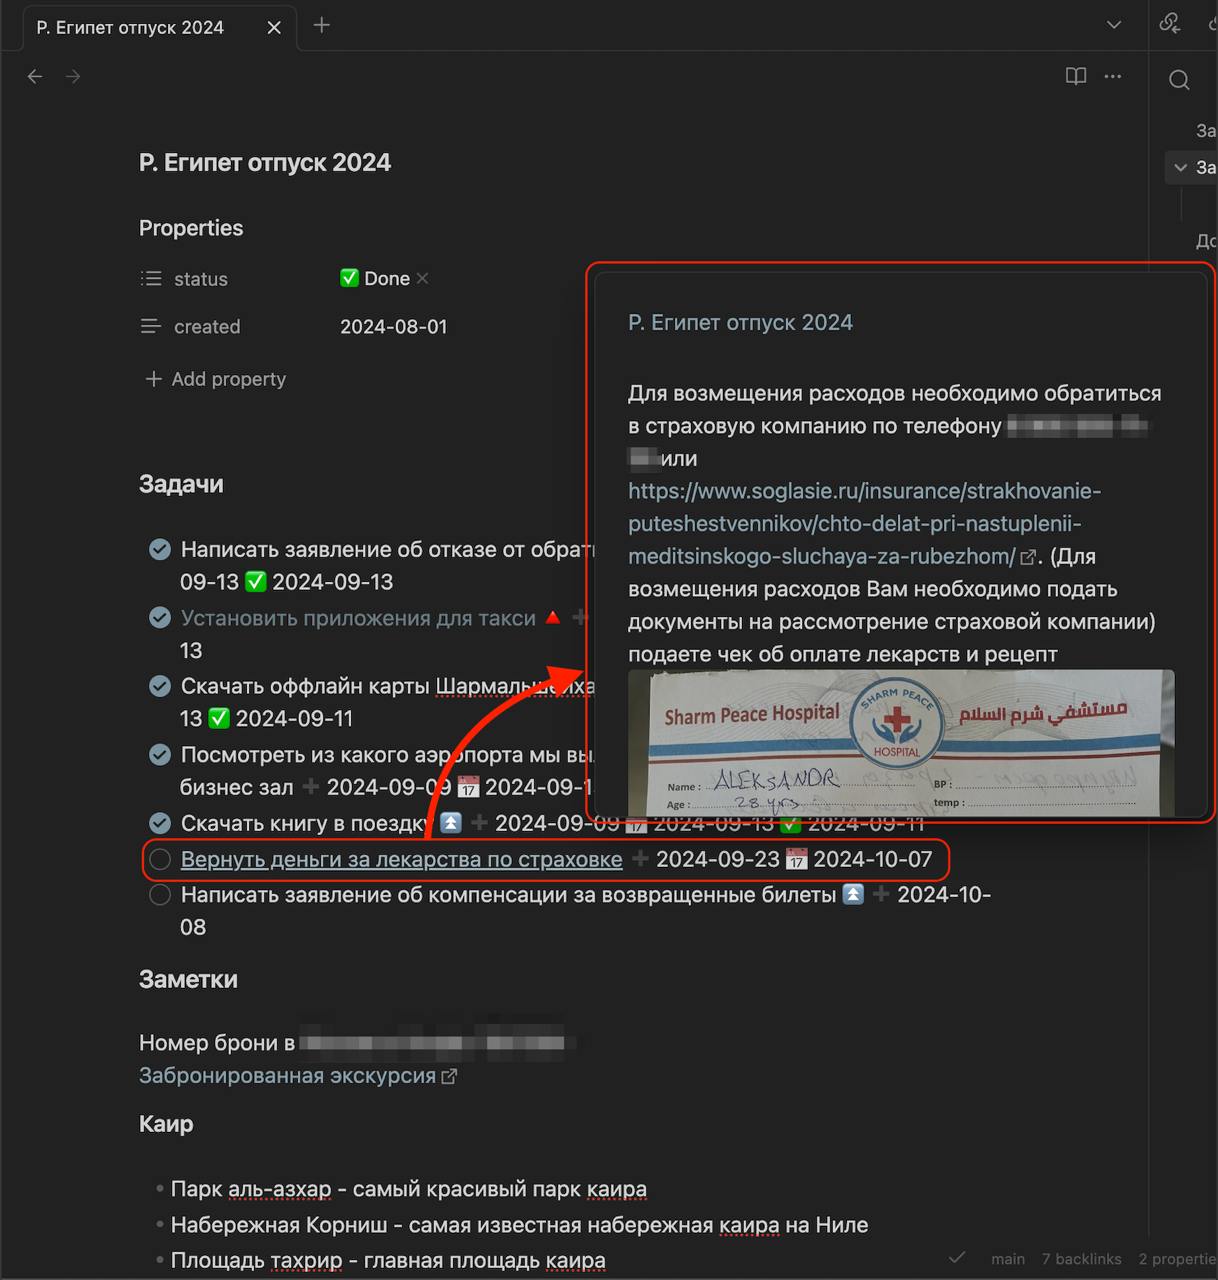Click Add property button
Image resolution: width=1218 pixels, height=1280 pixels.
click(216, 379)
